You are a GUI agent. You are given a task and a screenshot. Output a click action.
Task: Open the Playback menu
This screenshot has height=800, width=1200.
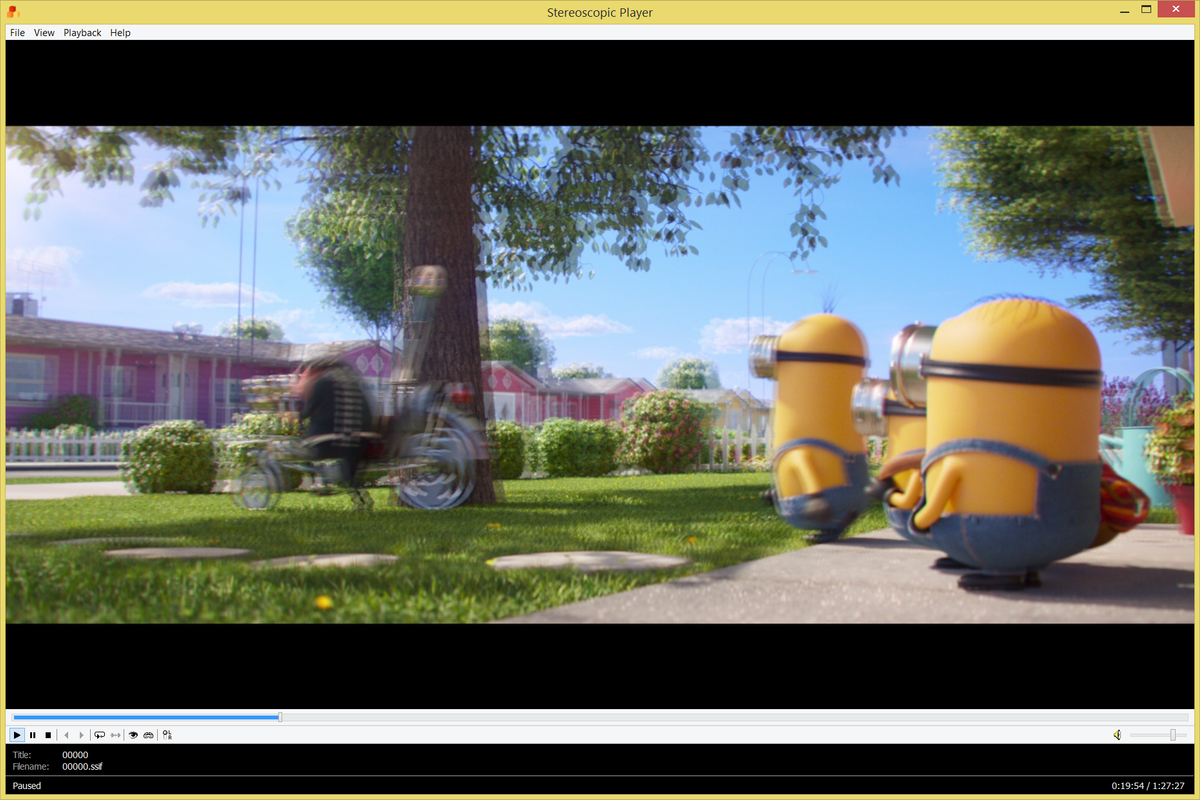coord(82,33)
